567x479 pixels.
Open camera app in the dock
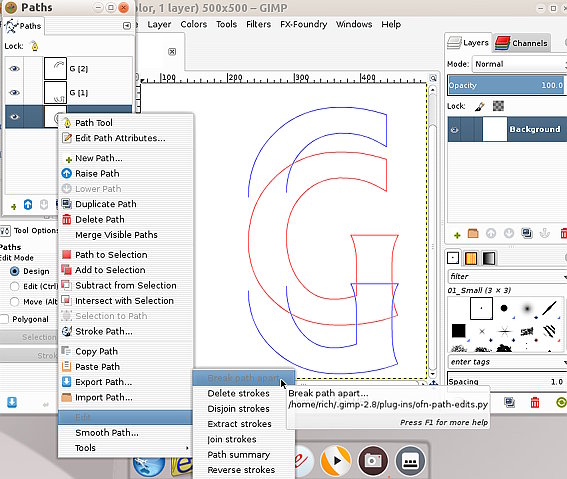pyautogui.click(x=373, y=461)
